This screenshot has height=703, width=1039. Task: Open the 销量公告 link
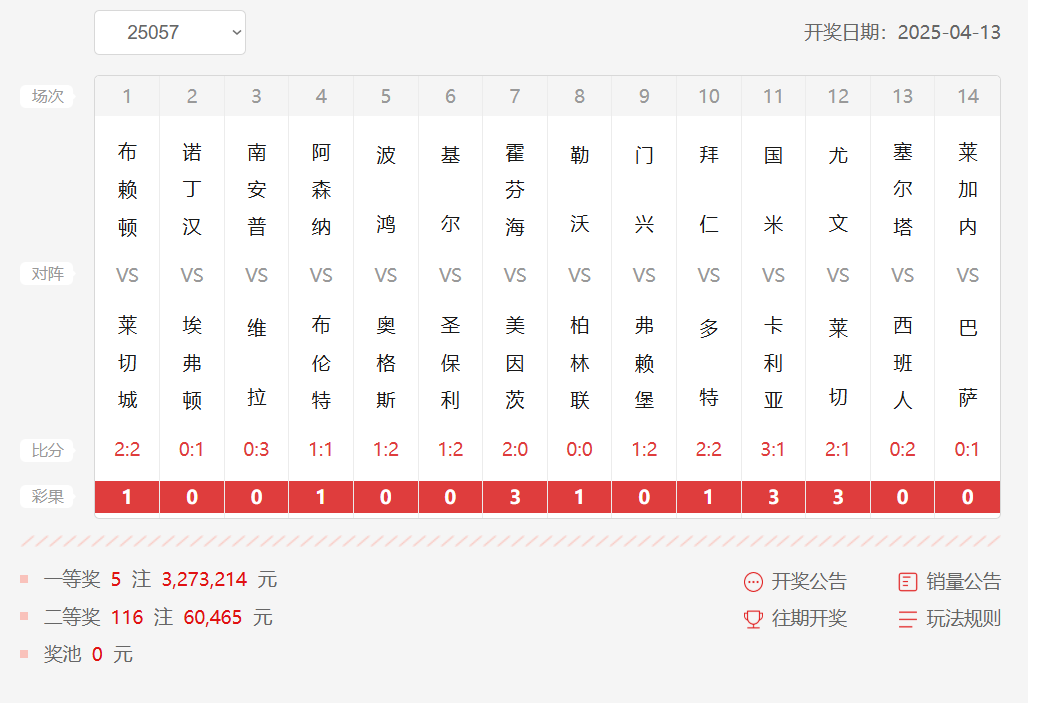tap(963, 582)
